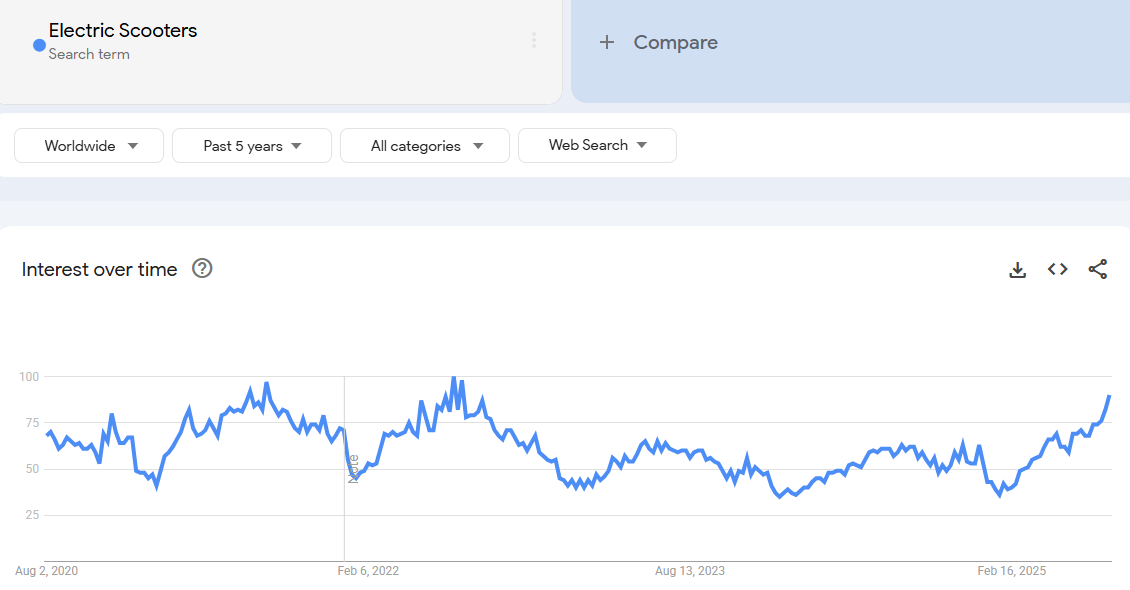Click the Note marker on the chart
Image resolution: width=1130 pixels, height=590 pixels.
click(353, 468)
